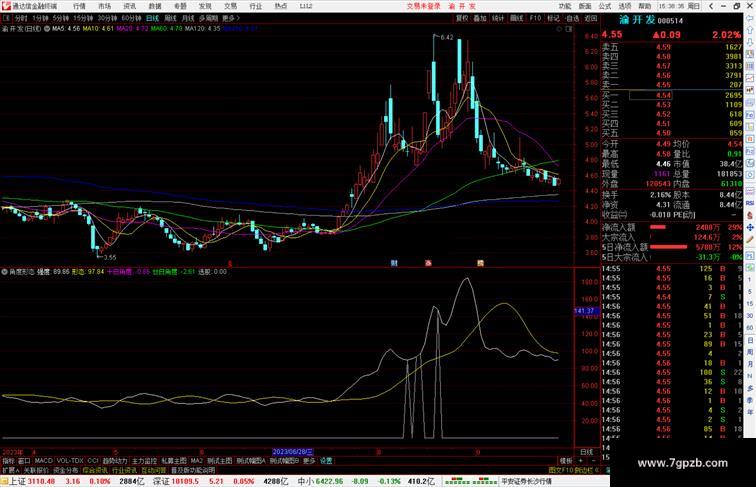Image resolution: width=756 pixels, height=487 pixels.
Task: Click the 深证 index in status bar
Action: point(161,481)
